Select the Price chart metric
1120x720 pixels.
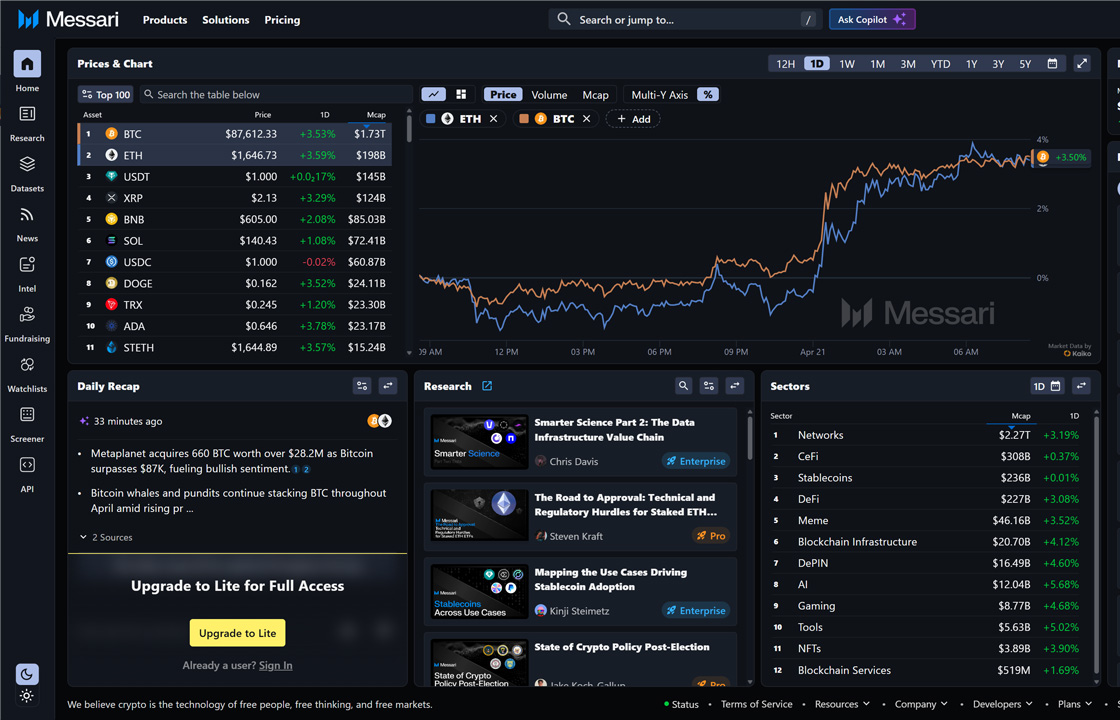point(503,94)
